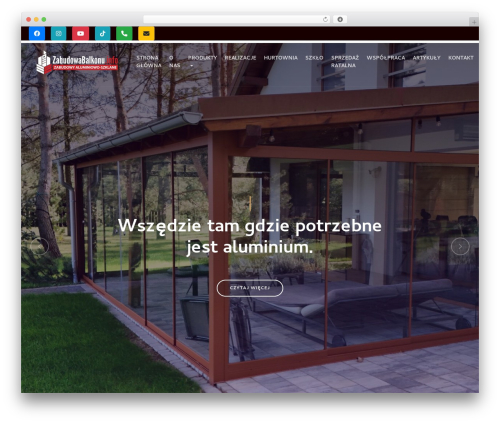This screenshot has height=423, width=500.
Task: Open Kontakt menu item
Action: [461, 58]
